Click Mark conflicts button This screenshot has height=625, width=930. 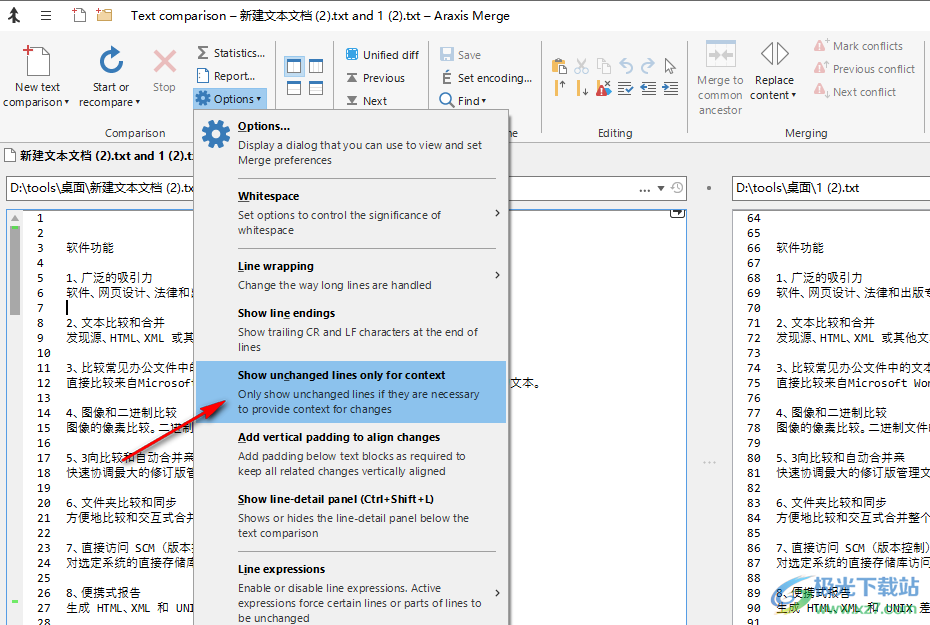pos(858,46)
